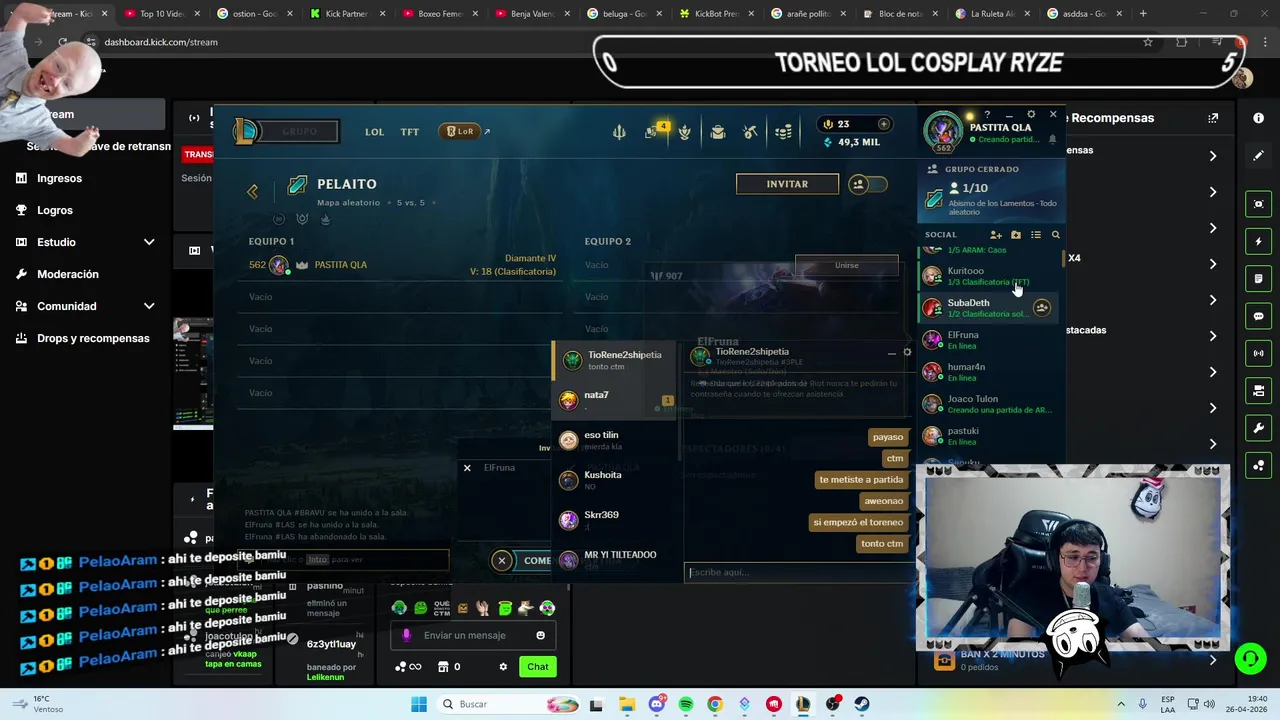The width and height of the screenshot is (1280, 720).
Task: Open Moderación in Kick sidebar
Action: 67,274
